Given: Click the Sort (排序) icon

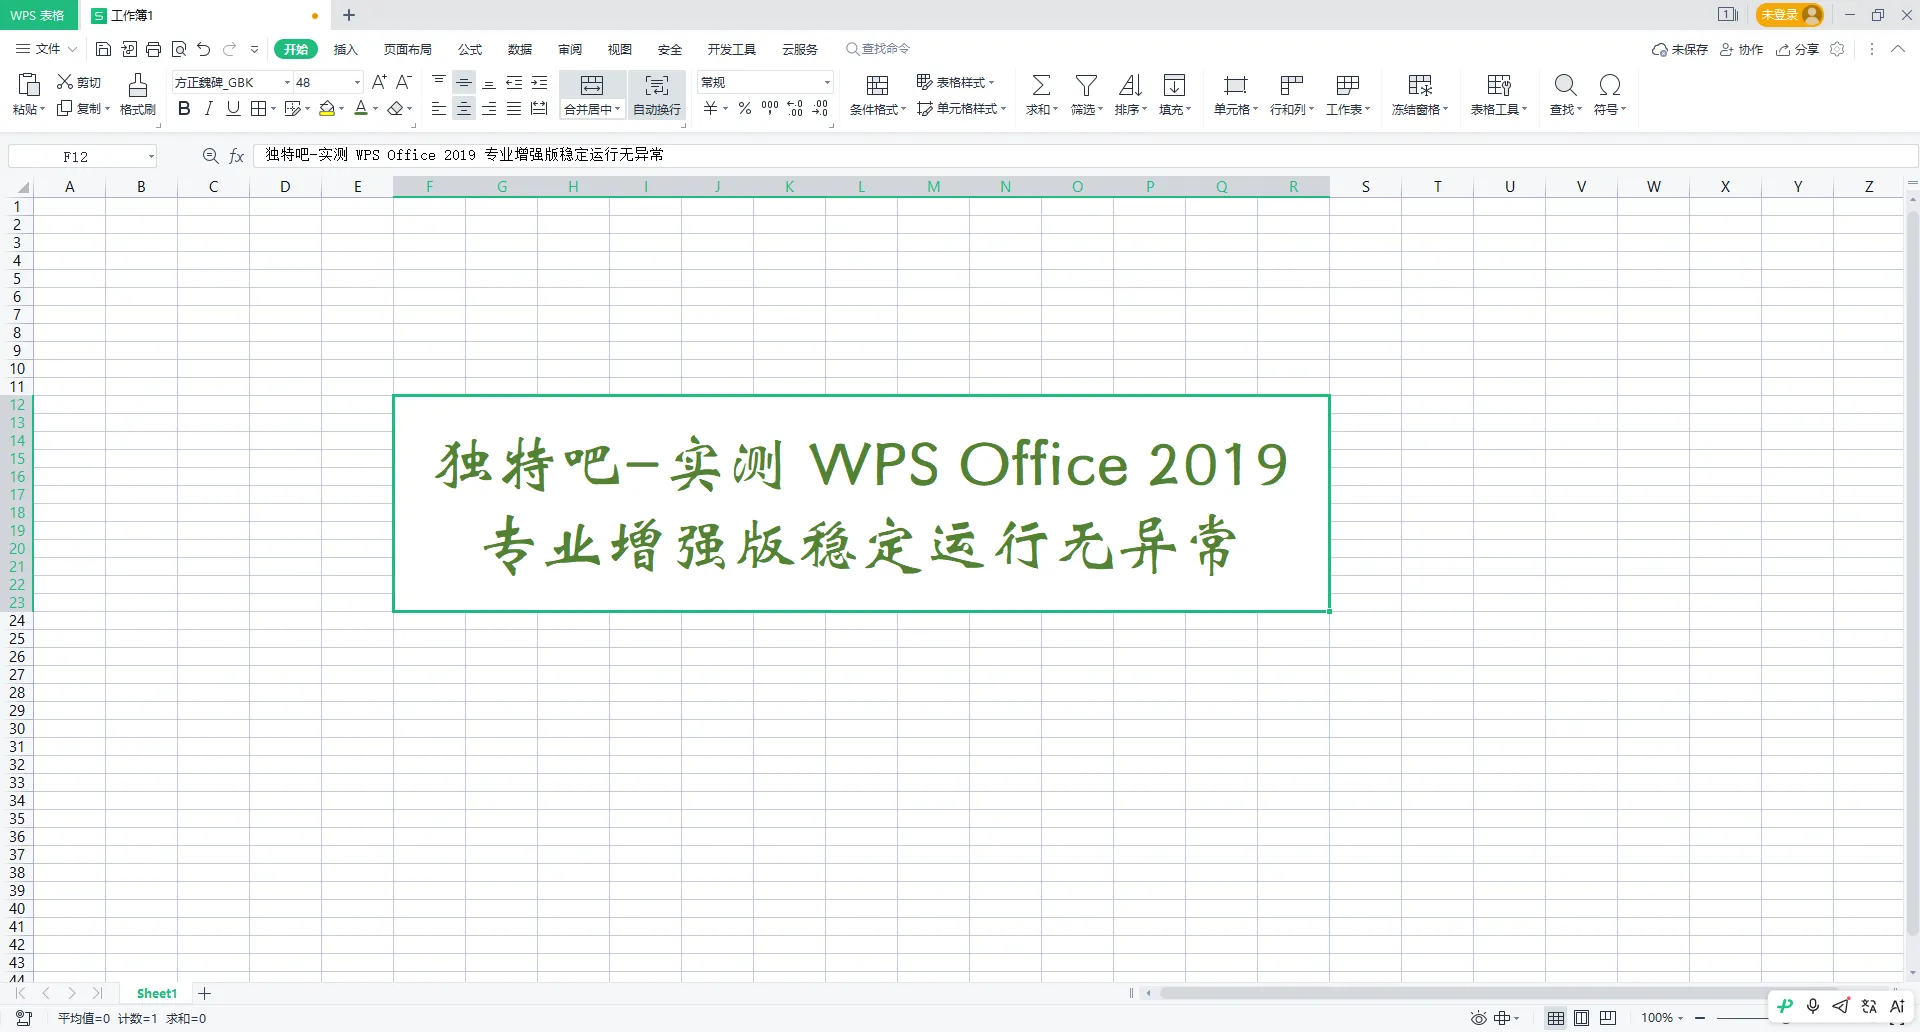Looking at the screenshot, I should coord(1130,85).
